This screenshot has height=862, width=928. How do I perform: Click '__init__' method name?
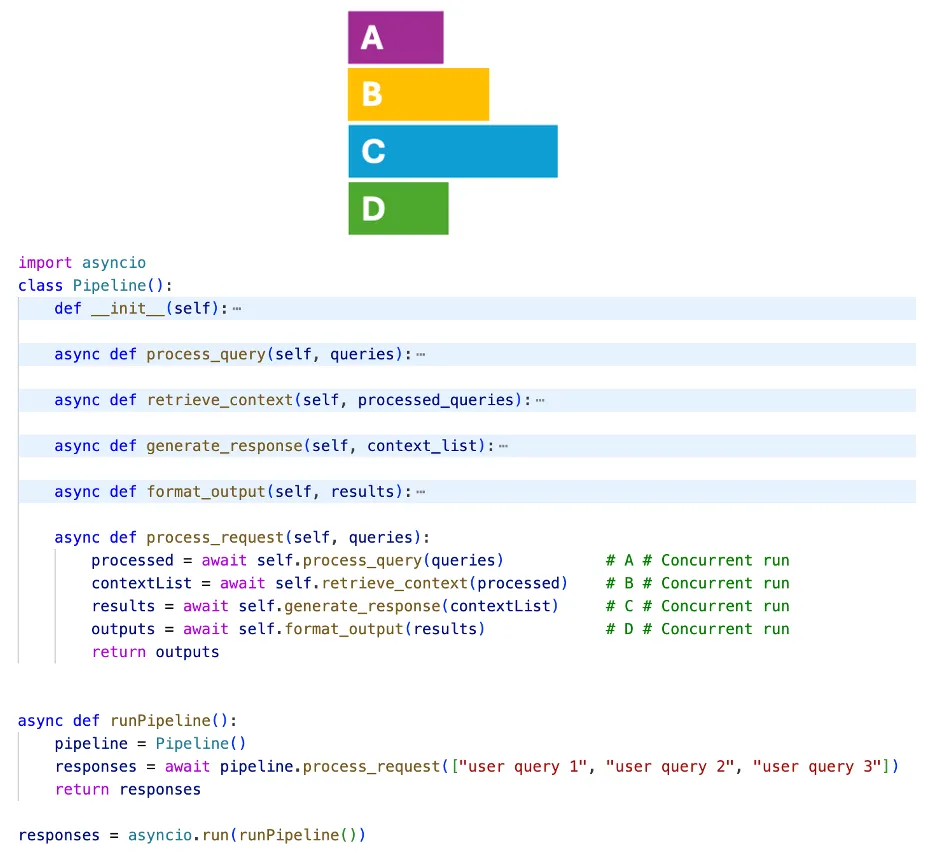[x=128, y=308]
